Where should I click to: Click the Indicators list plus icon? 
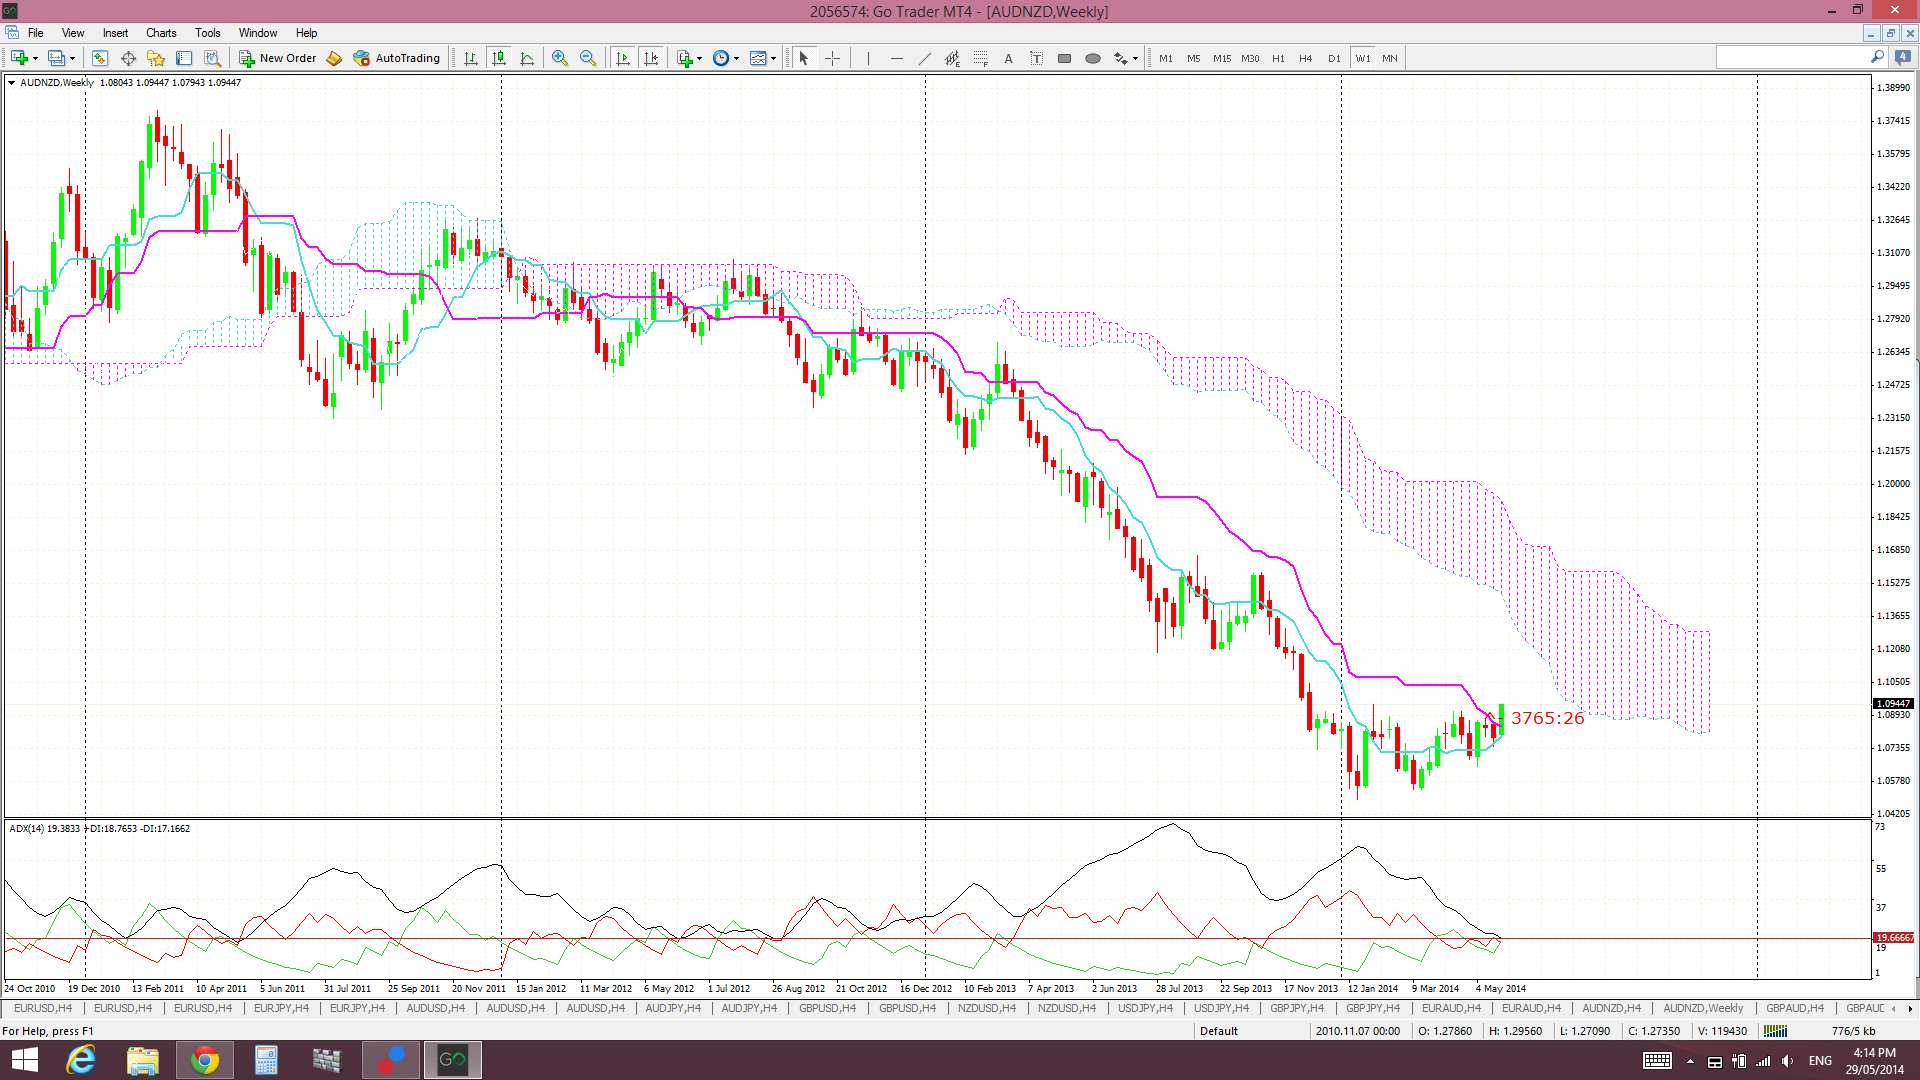click(684, 58)
